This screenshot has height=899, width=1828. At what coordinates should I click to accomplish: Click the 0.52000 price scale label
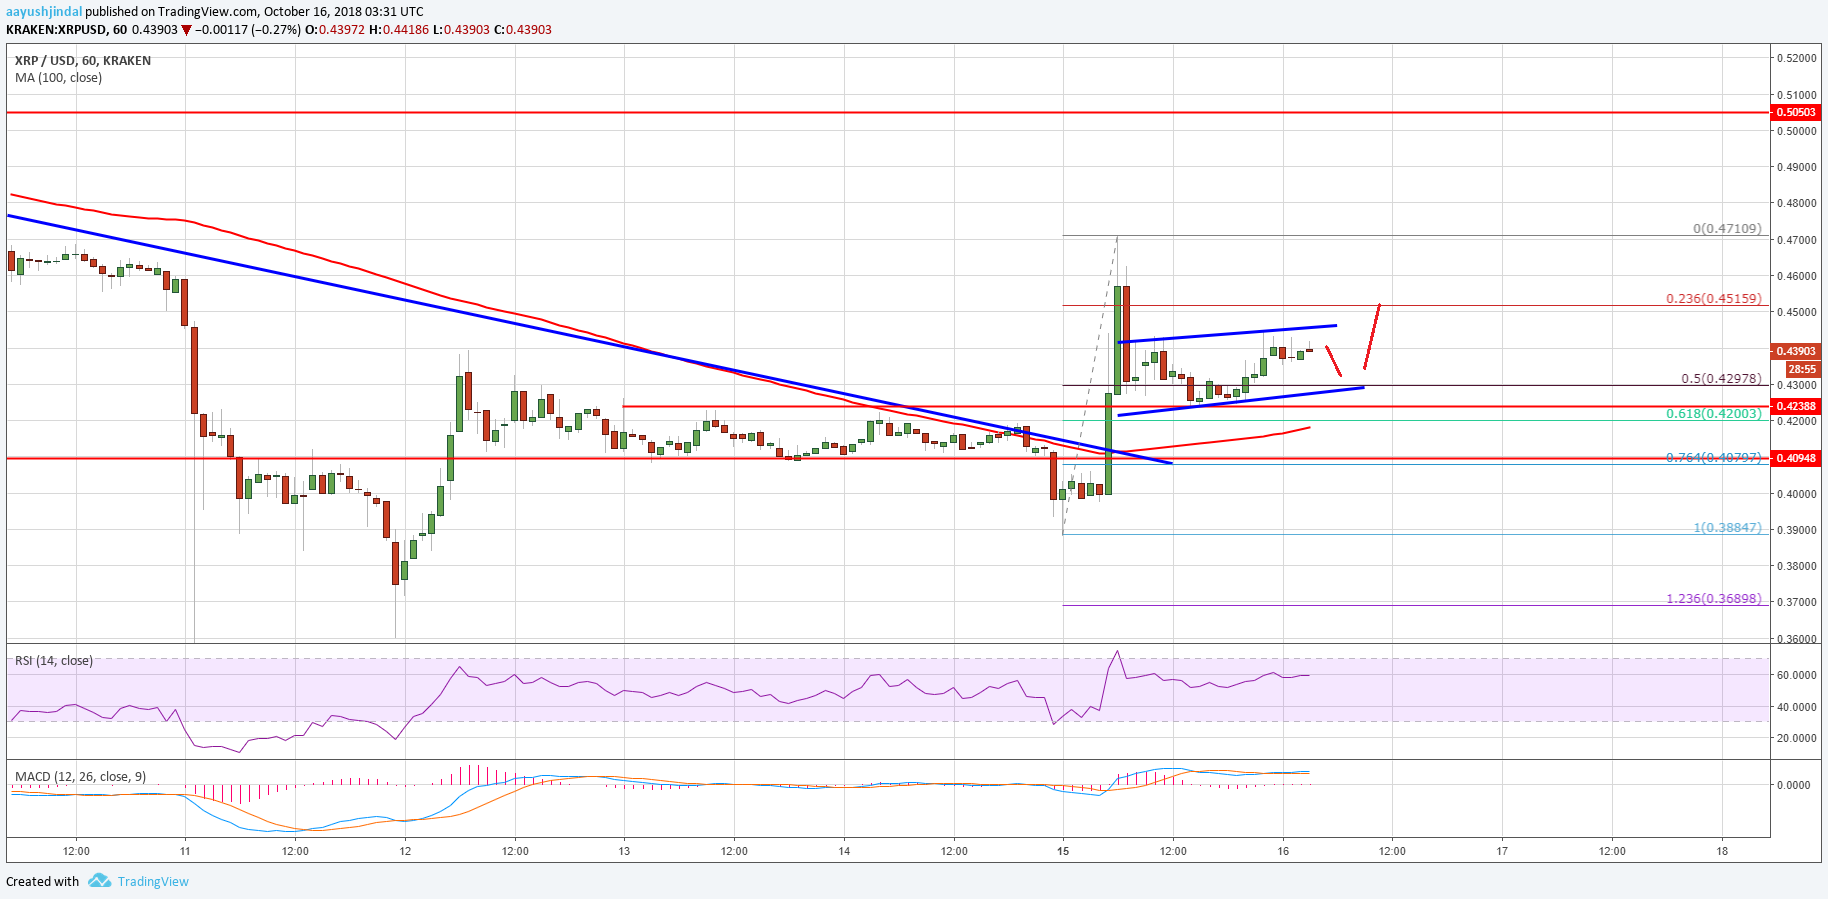(1796, 58)
